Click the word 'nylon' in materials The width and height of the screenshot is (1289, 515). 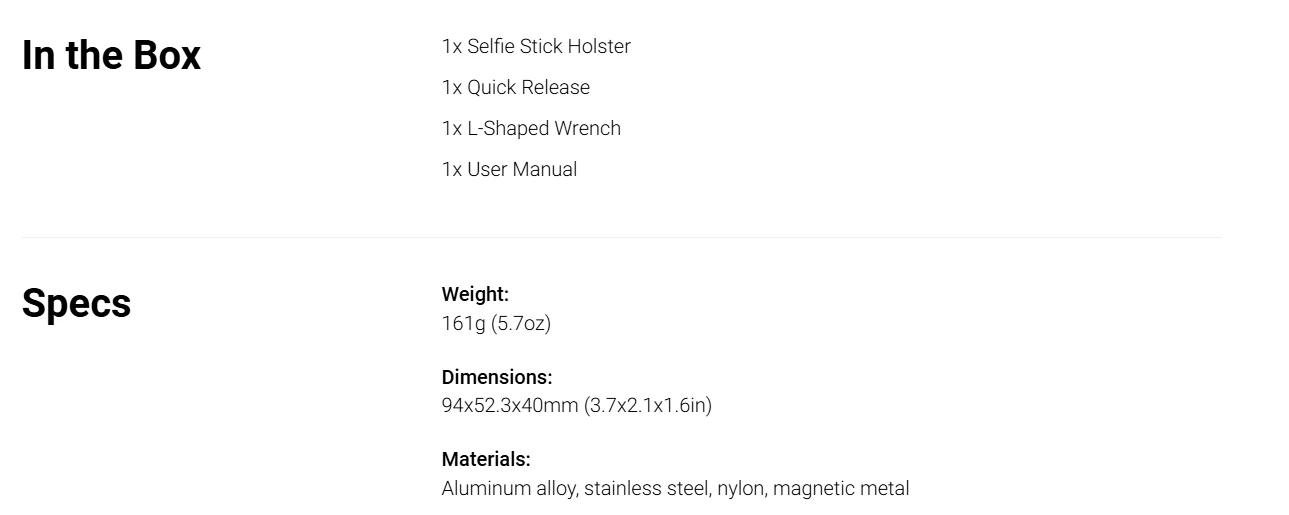[x=740, y=489]
